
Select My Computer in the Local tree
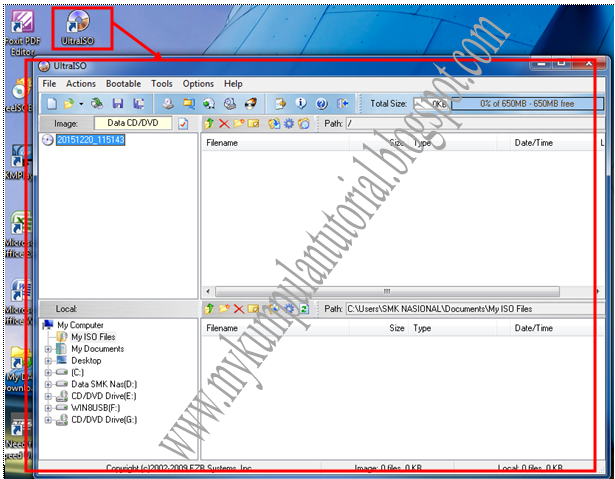[x=80, y=325]
